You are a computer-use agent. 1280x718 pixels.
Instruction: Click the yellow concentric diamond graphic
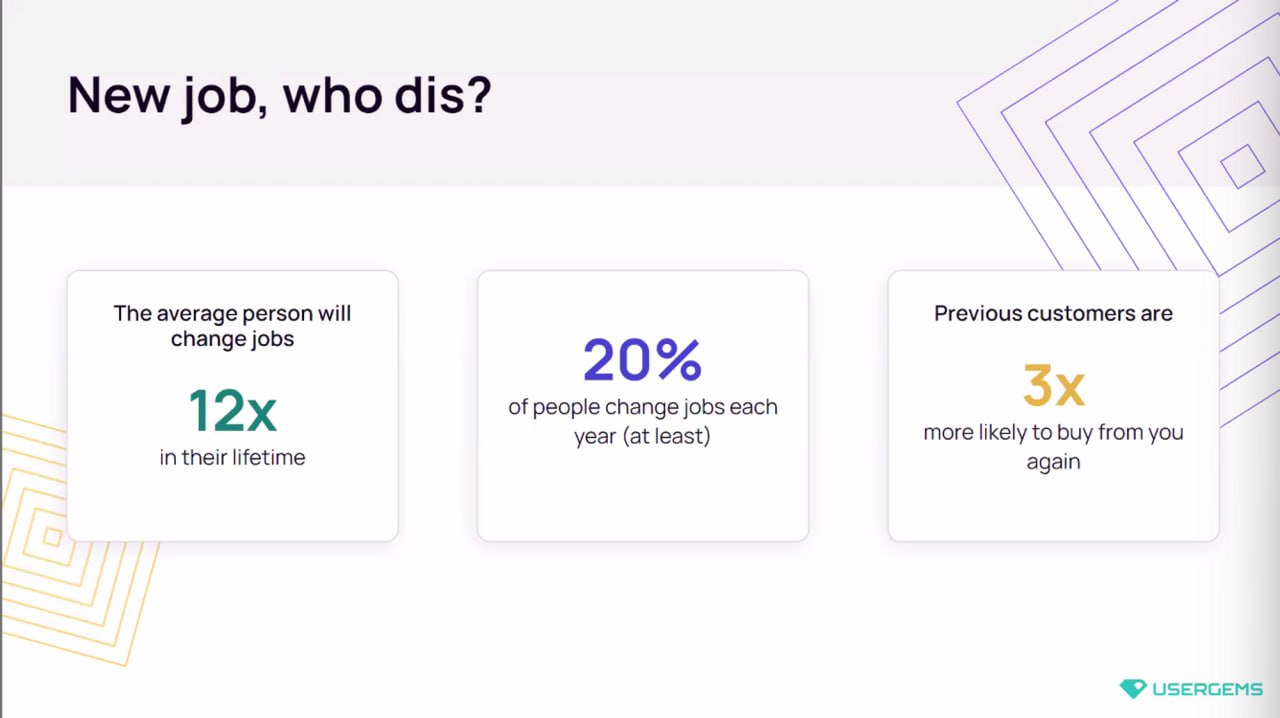click(x=60, y=540)
